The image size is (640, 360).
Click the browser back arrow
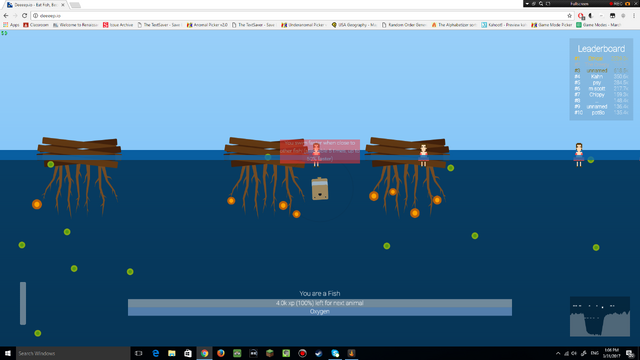click(6, 16)
